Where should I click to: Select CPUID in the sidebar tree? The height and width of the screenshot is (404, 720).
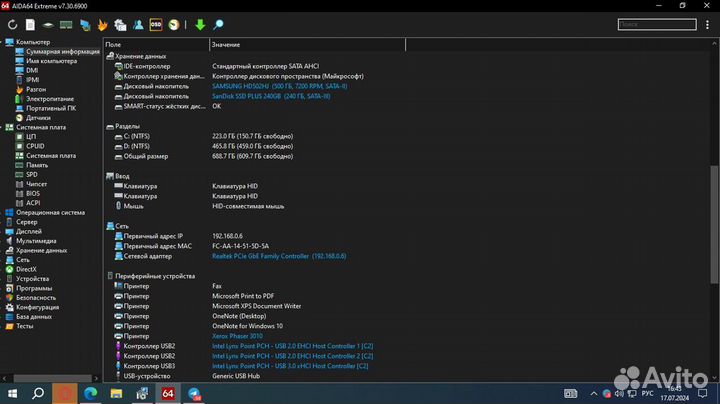35,146
